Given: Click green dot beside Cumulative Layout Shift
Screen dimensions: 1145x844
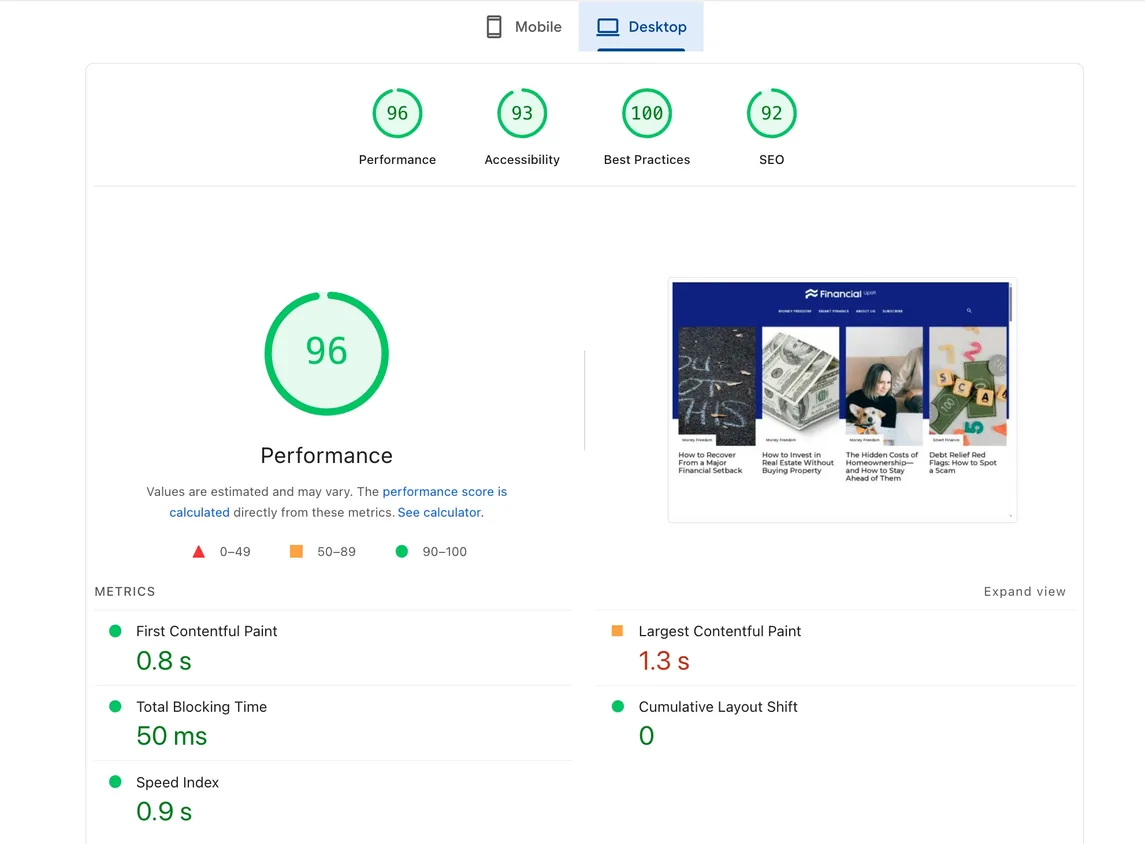Looking at the screenshot, I should tap(618, 706).
